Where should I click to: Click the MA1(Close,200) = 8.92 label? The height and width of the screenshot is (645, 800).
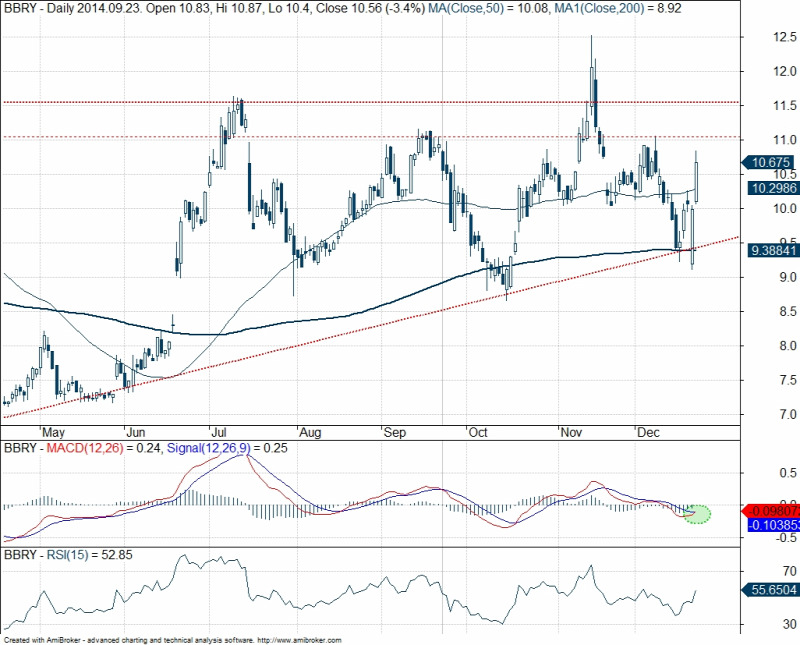[616, 8]
